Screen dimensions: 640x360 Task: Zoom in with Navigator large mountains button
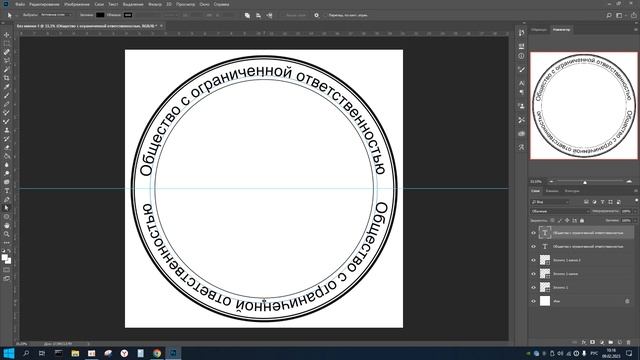click(x=629, y=182)
